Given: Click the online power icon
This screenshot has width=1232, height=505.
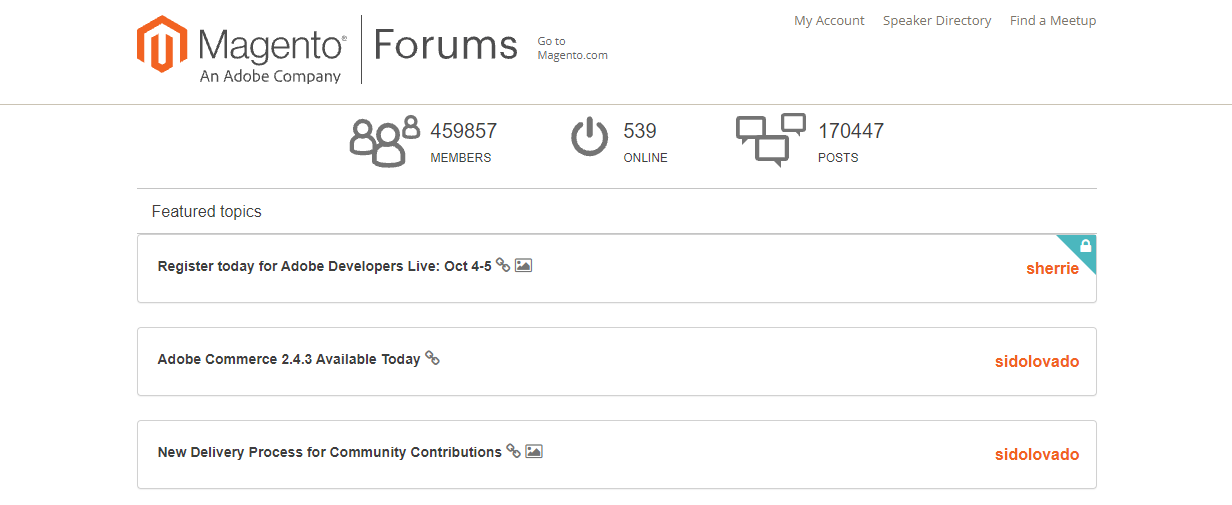Looking at the screenshot, I should coord(590,137).
